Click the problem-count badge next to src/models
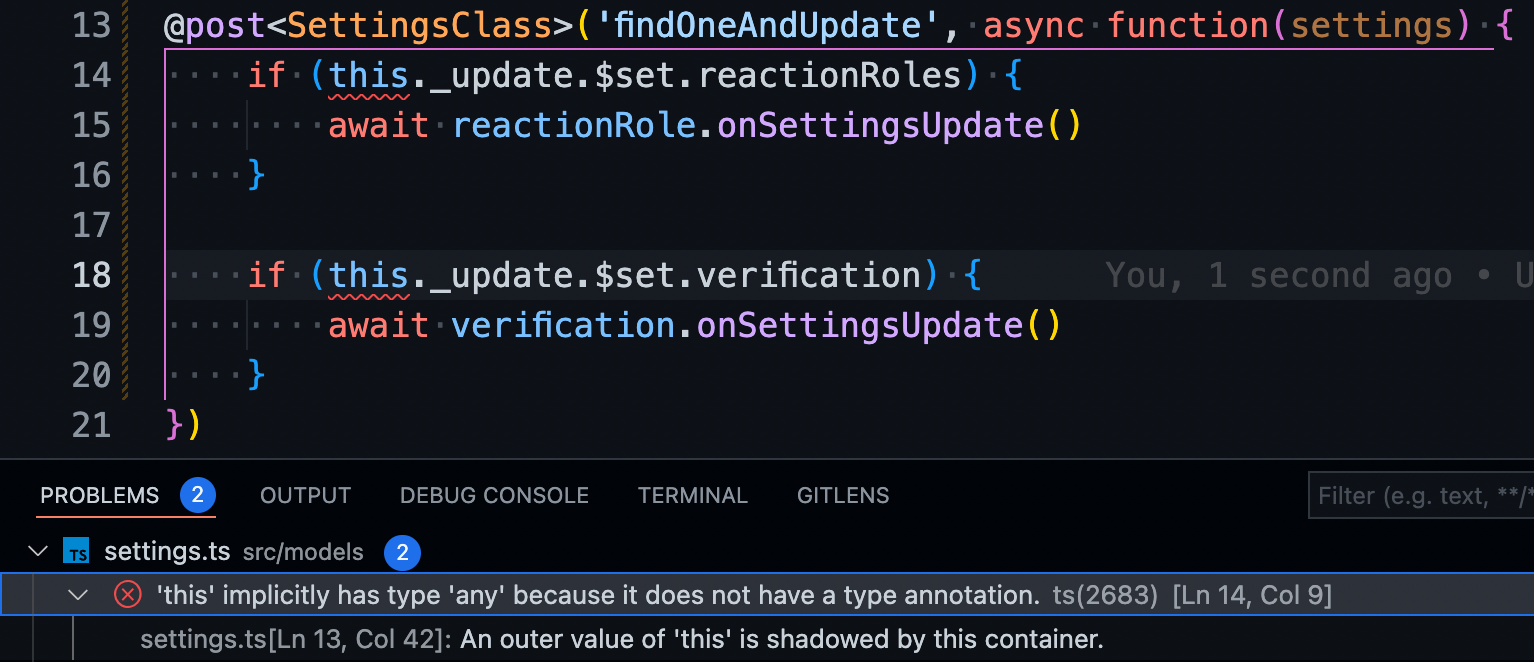 point(404,552)
